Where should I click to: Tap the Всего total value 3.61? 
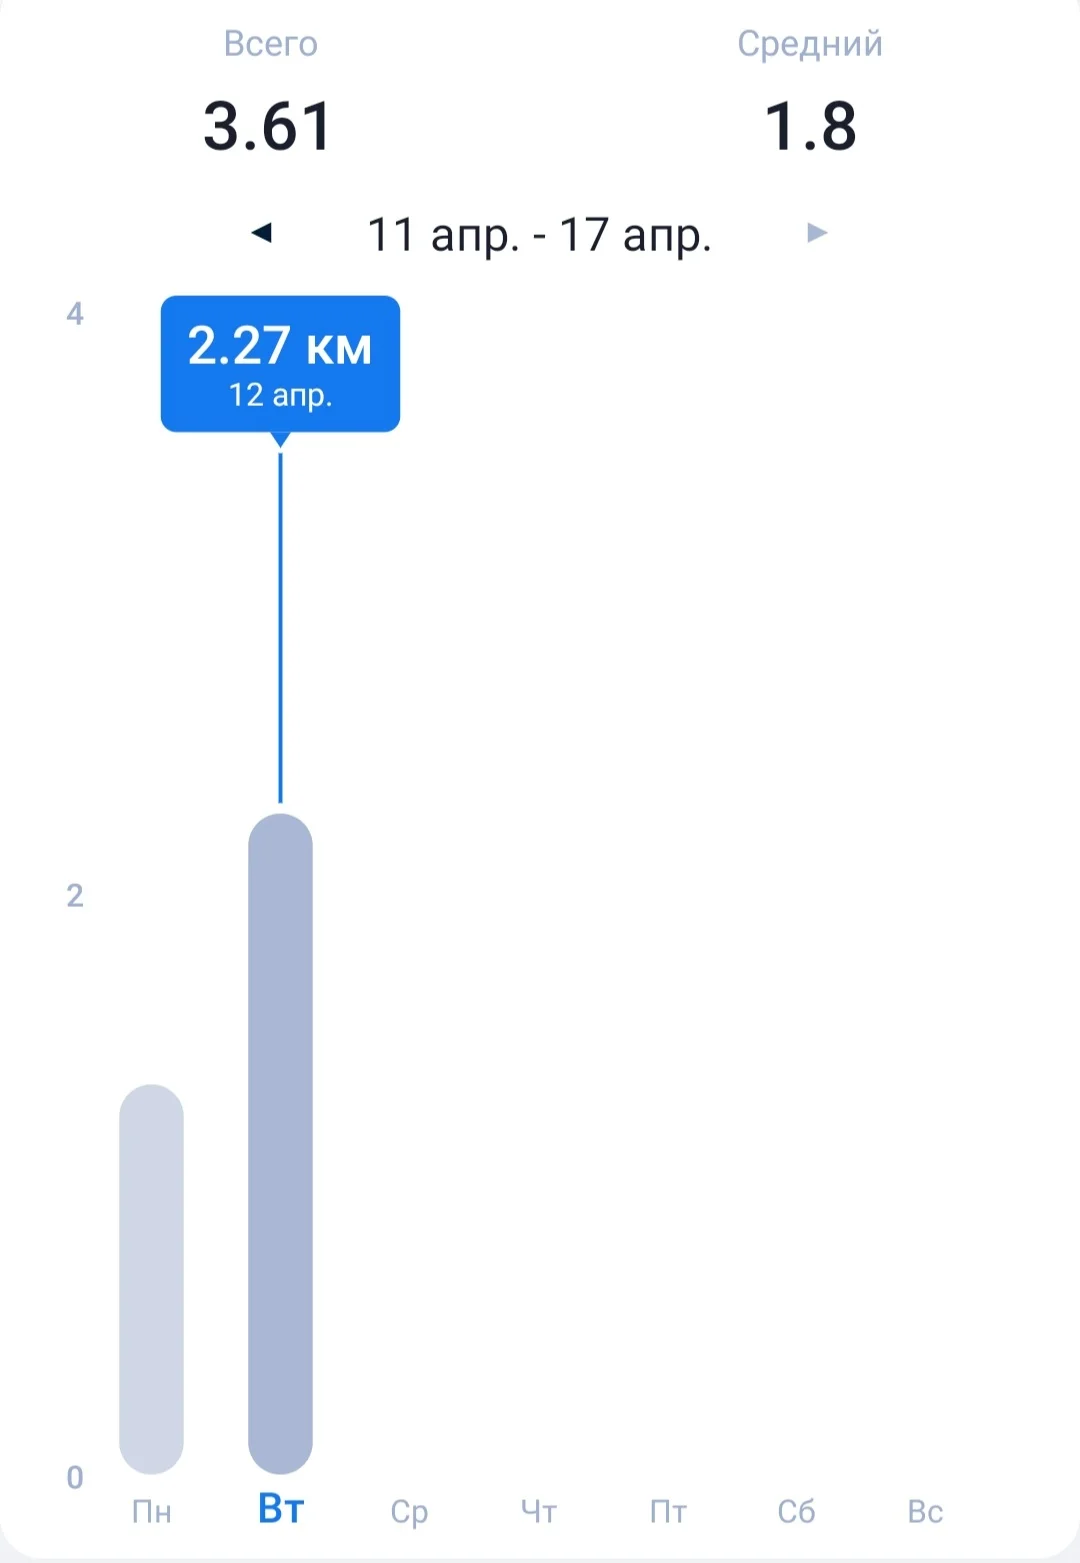[x=267, y=127]
